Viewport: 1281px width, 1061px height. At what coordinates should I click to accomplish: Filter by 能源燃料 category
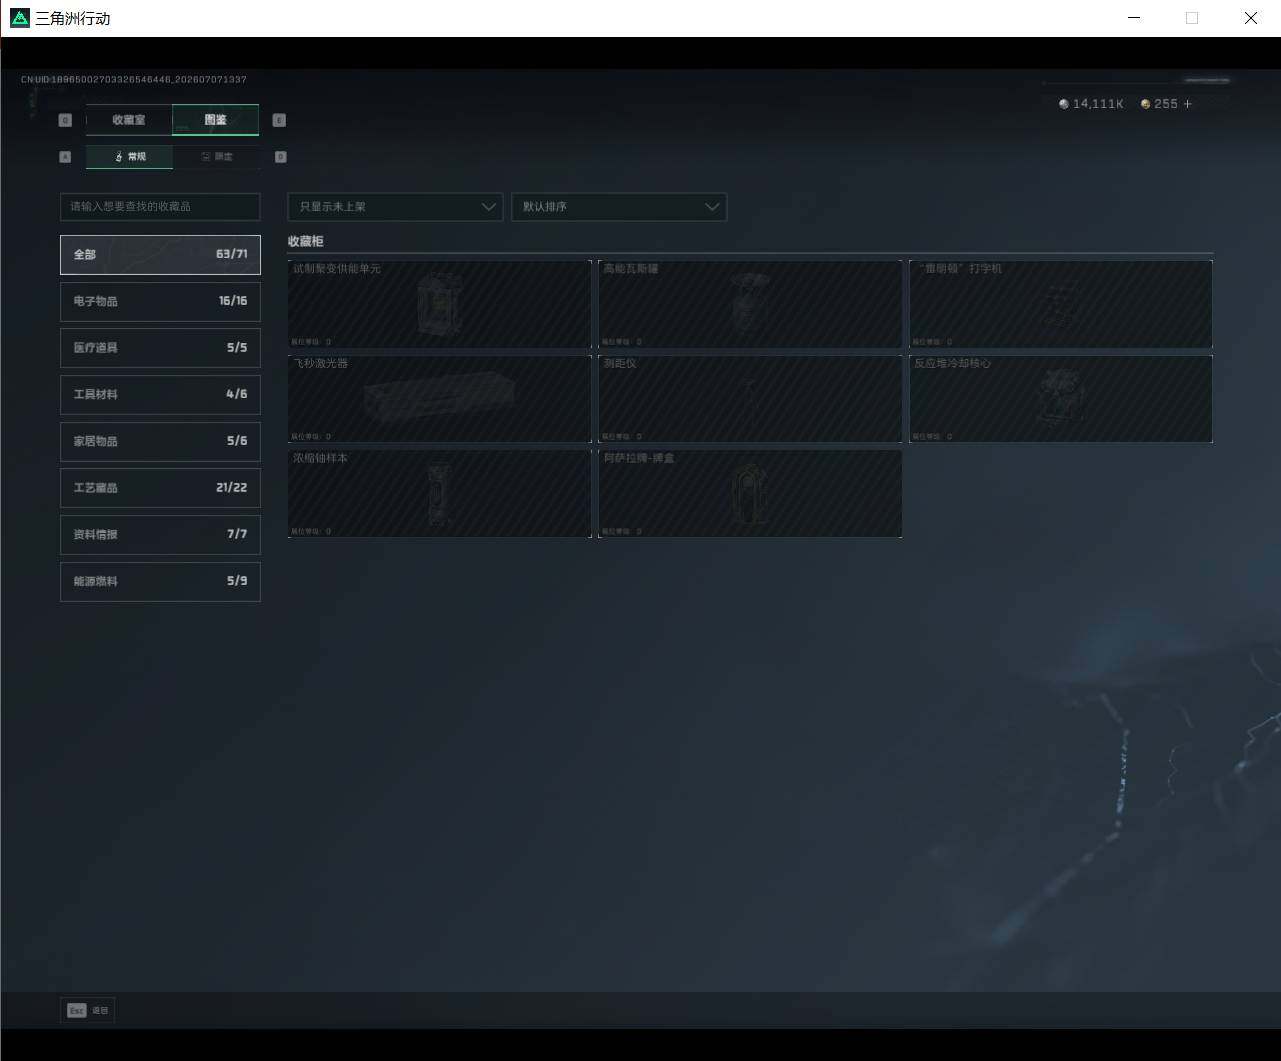pos(160,581)
